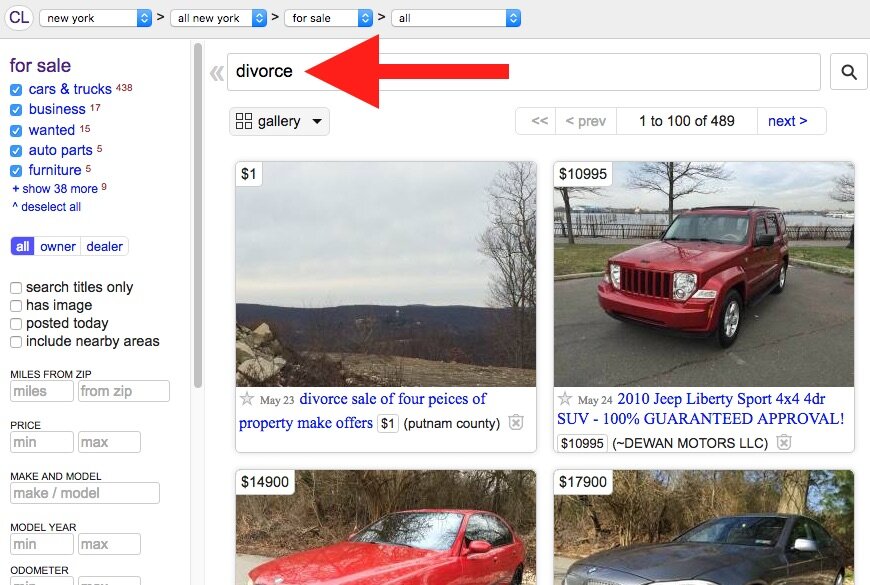
Task: Star the Jeep Liberty listing
Action: click(566, 397)
